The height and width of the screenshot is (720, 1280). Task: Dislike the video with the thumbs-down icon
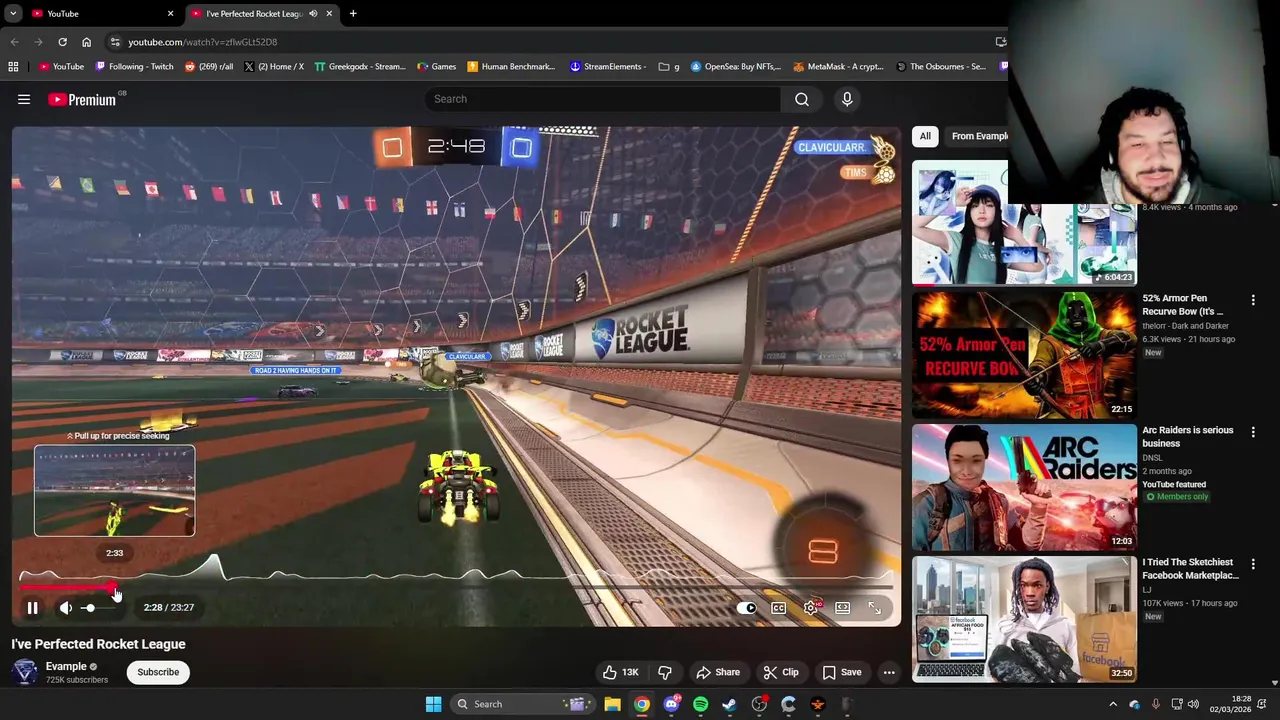click(x=664, y=672)
